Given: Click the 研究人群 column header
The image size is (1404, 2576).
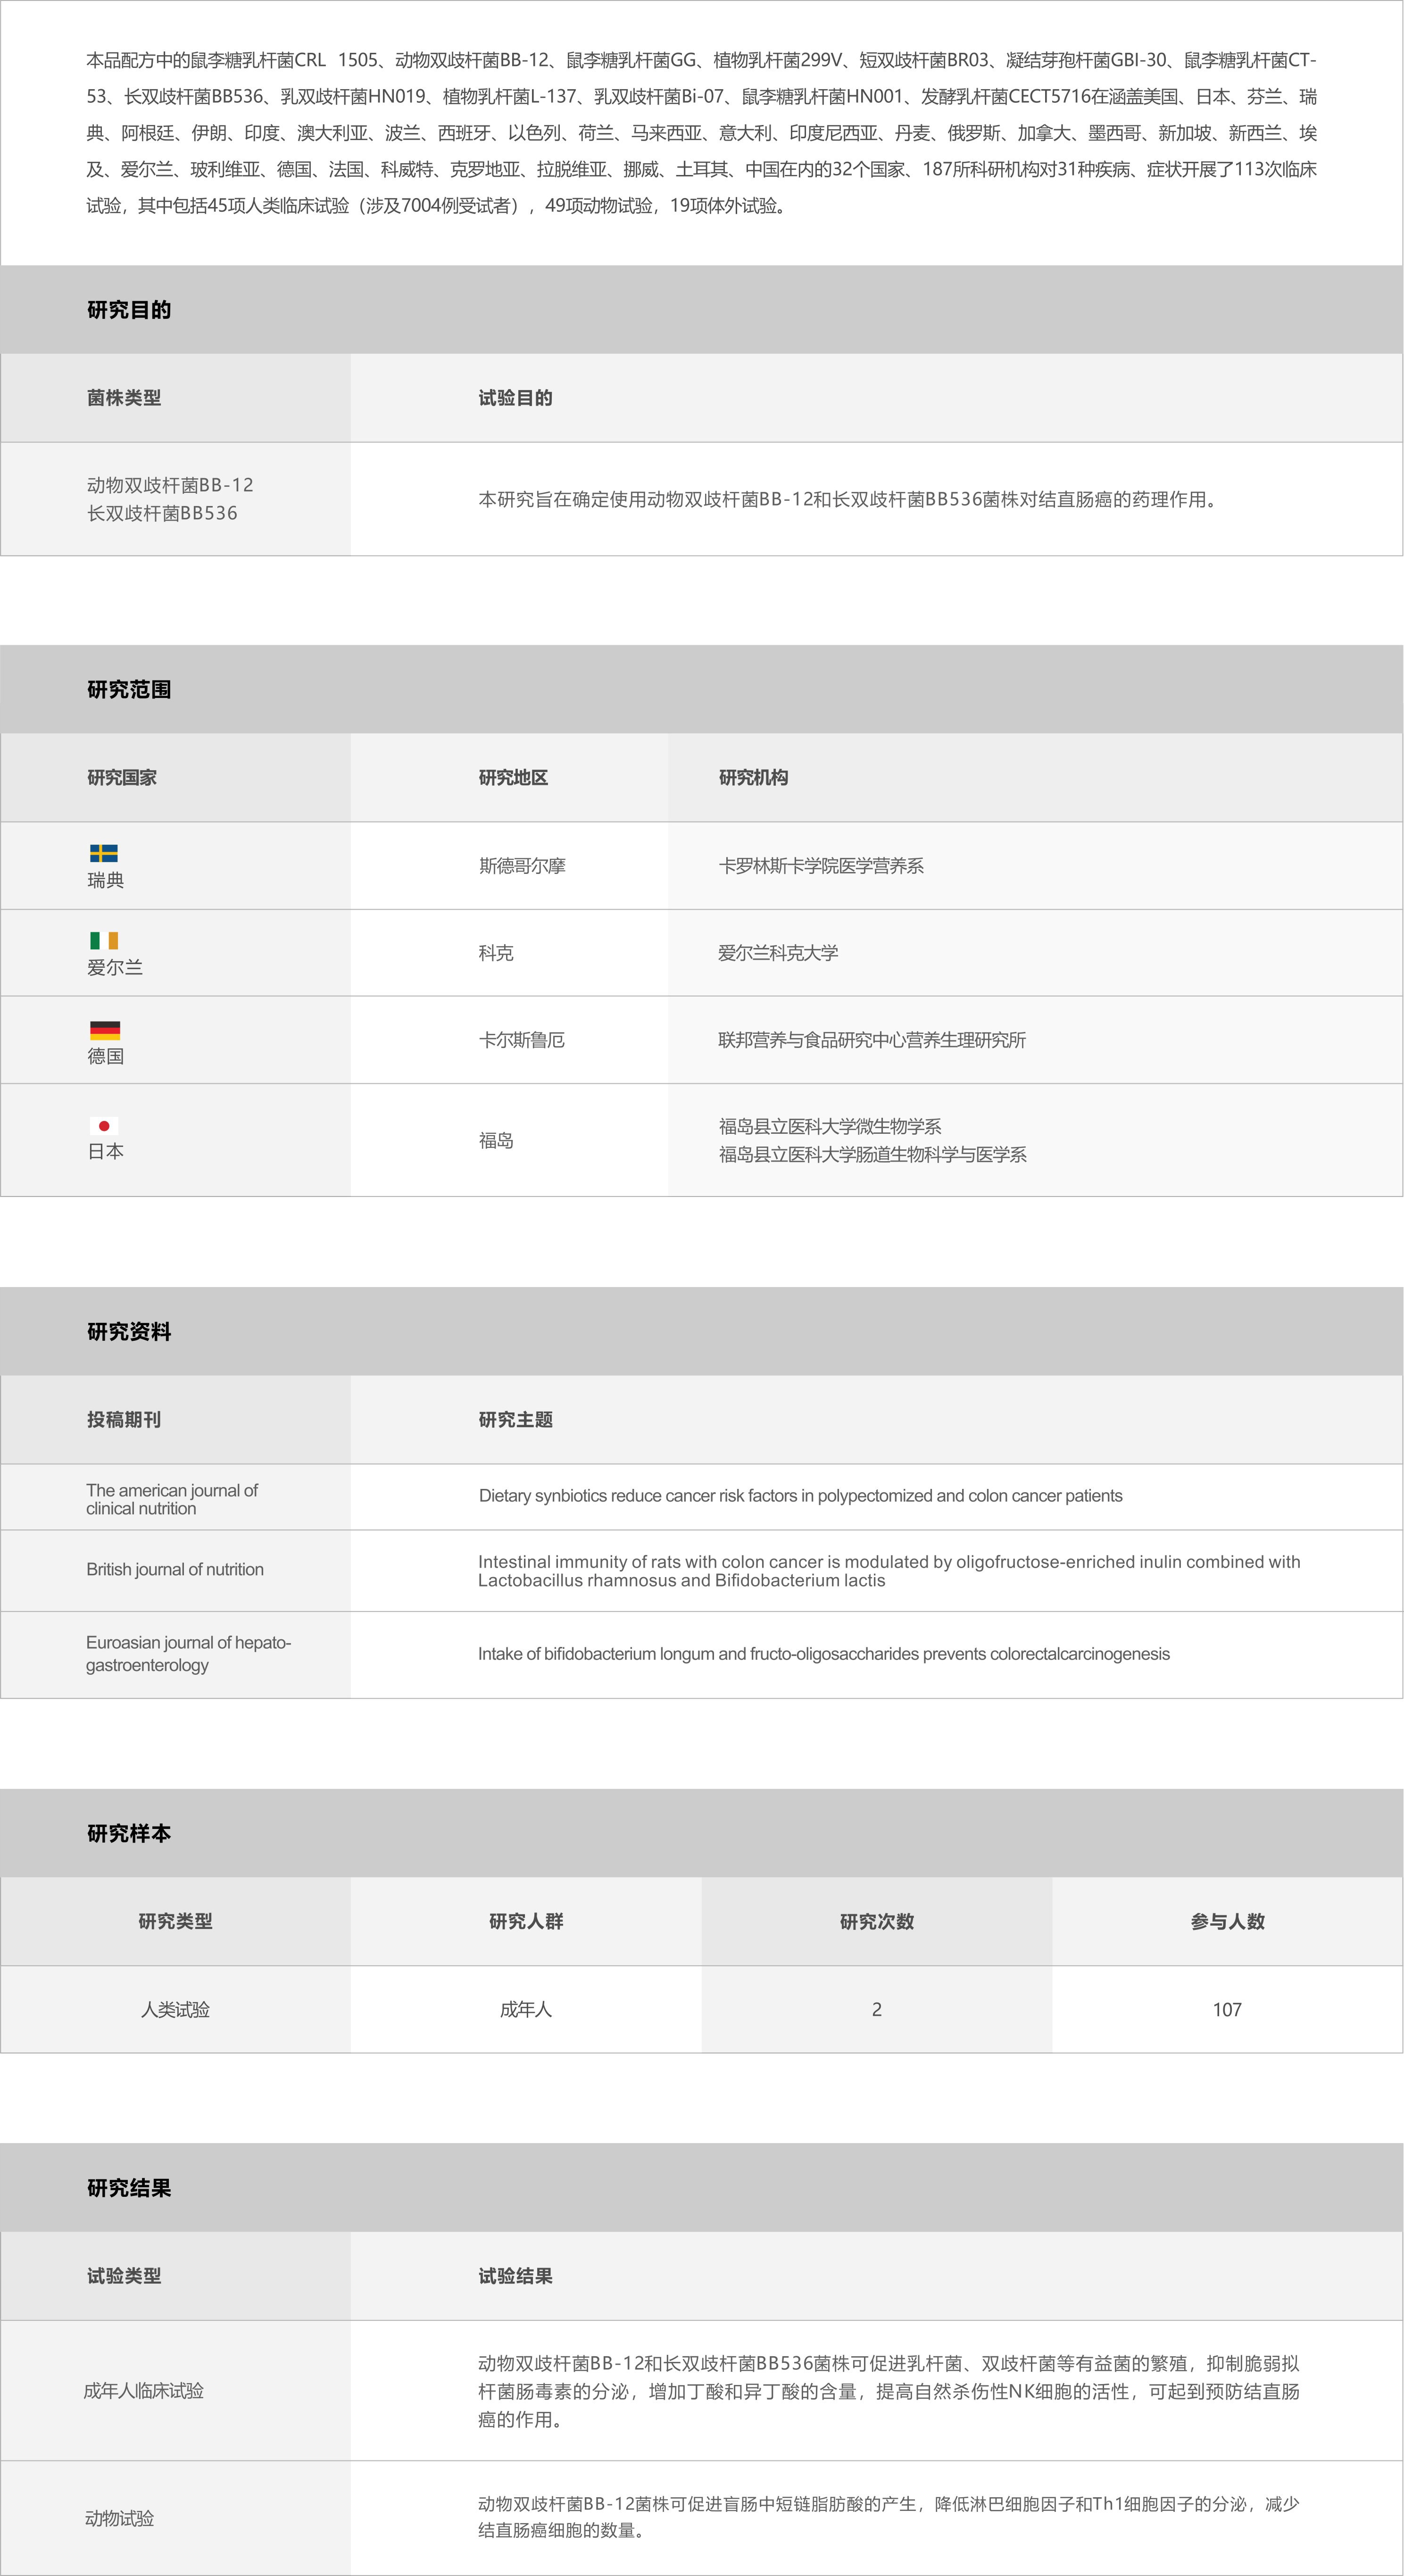Looking at the screenshot, I should click(x=526, y=1921).
